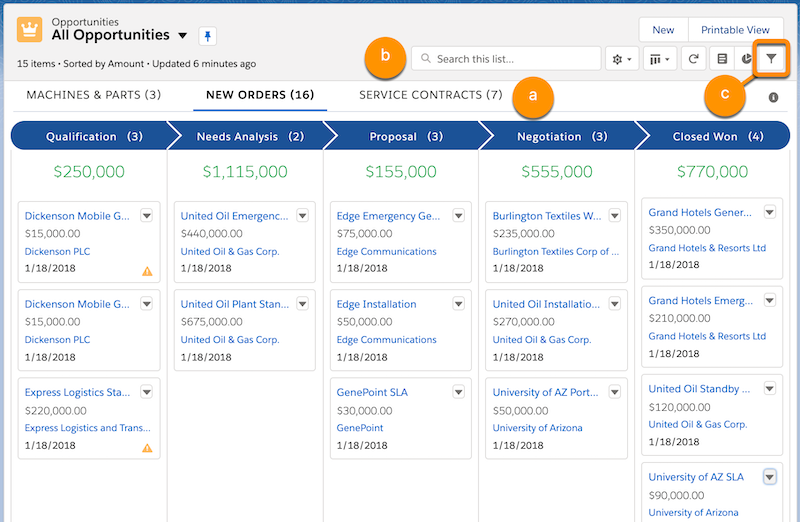This screenshot has height=522, width=800.
Task: Open University of AZ SLA card menu
Action: click(770, 477)
